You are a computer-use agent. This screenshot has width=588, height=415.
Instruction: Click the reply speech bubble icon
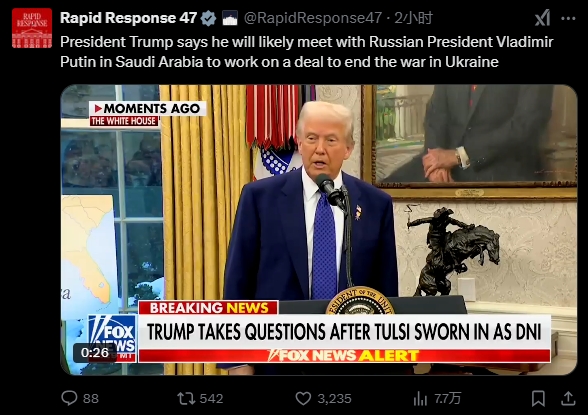(x=69, y=398)
